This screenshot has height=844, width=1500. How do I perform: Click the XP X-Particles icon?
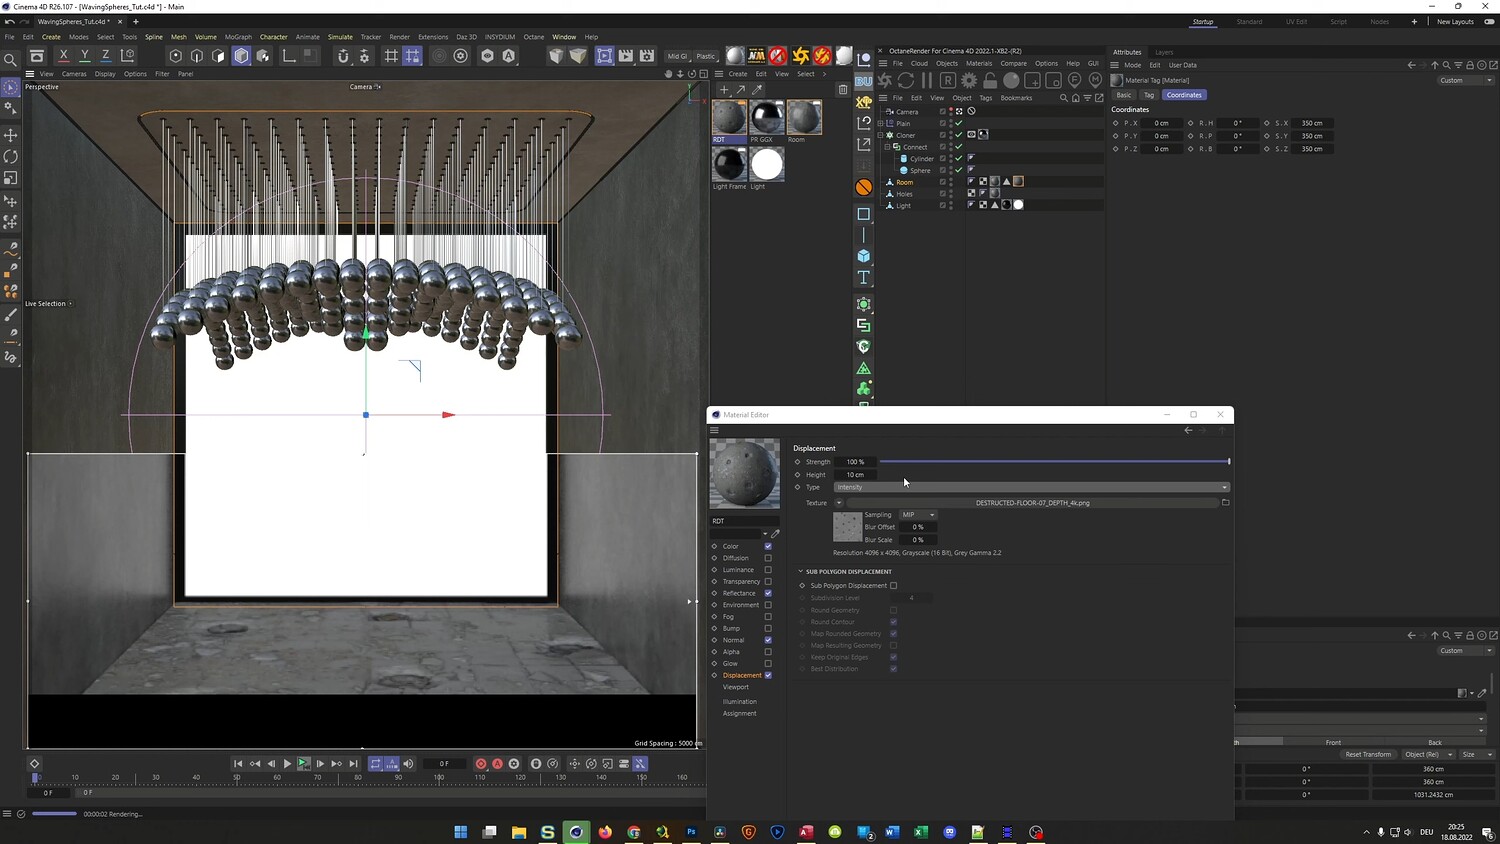pyautogui.click(x=864, y=102)
